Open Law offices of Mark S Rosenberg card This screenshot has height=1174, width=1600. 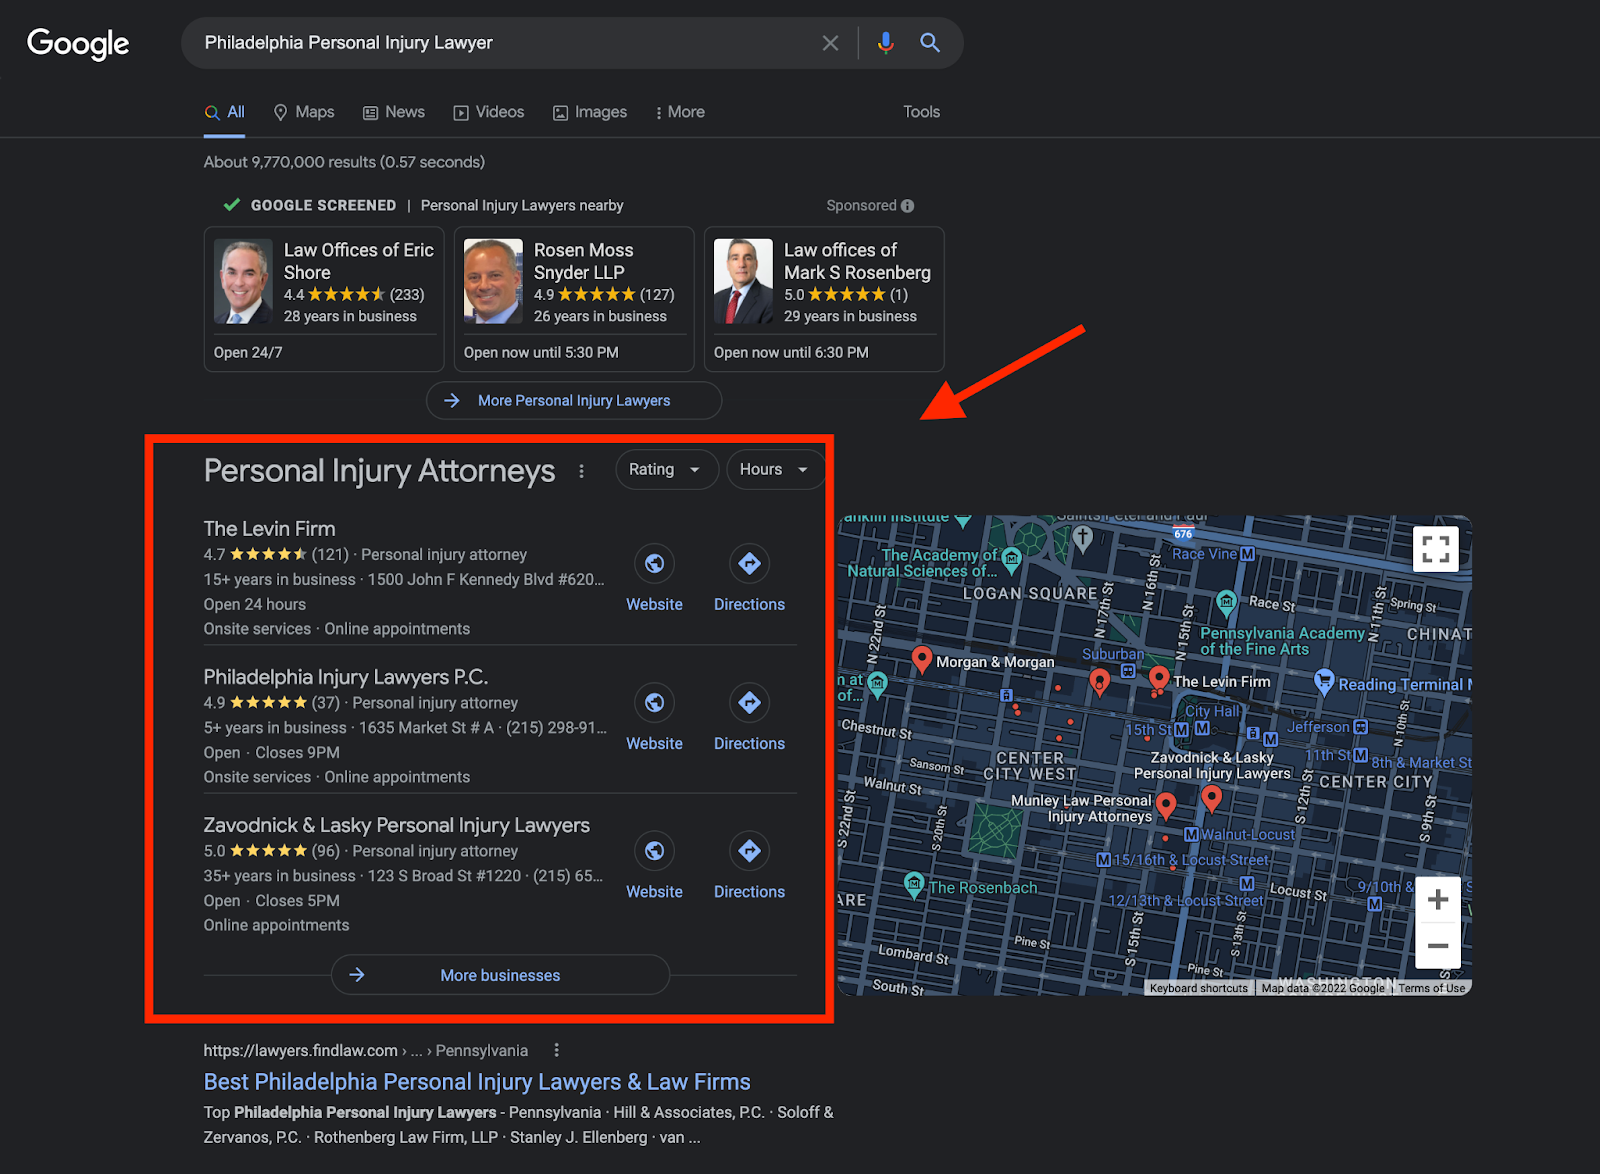point(824,299)
